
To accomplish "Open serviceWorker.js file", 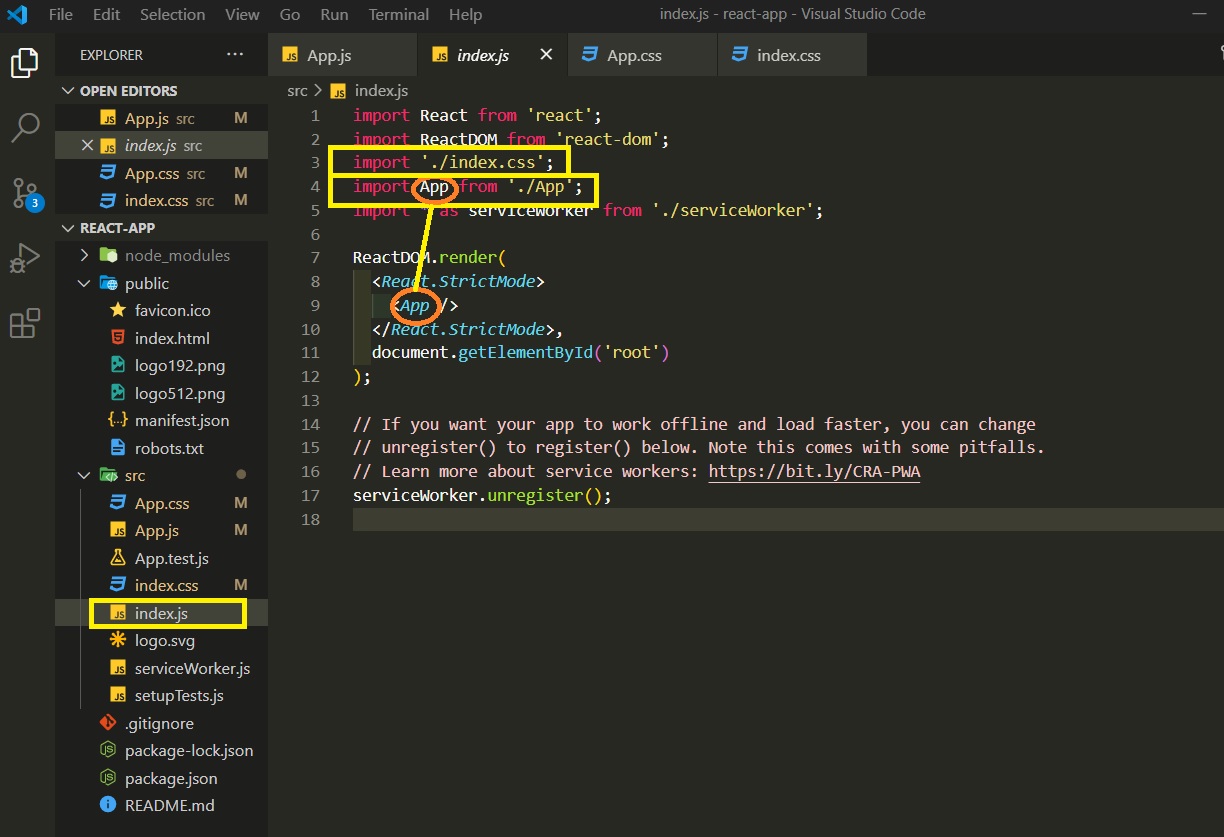I will point(160,668).
